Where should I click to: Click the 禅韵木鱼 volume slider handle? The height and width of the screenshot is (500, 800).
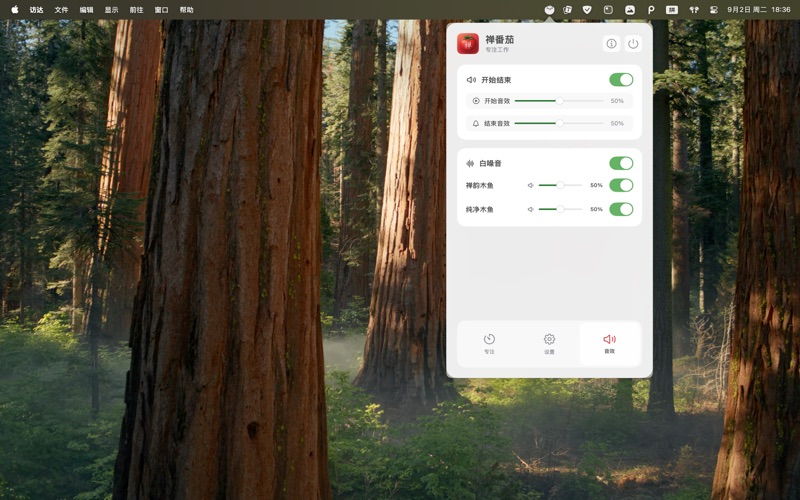click(560, 185)
